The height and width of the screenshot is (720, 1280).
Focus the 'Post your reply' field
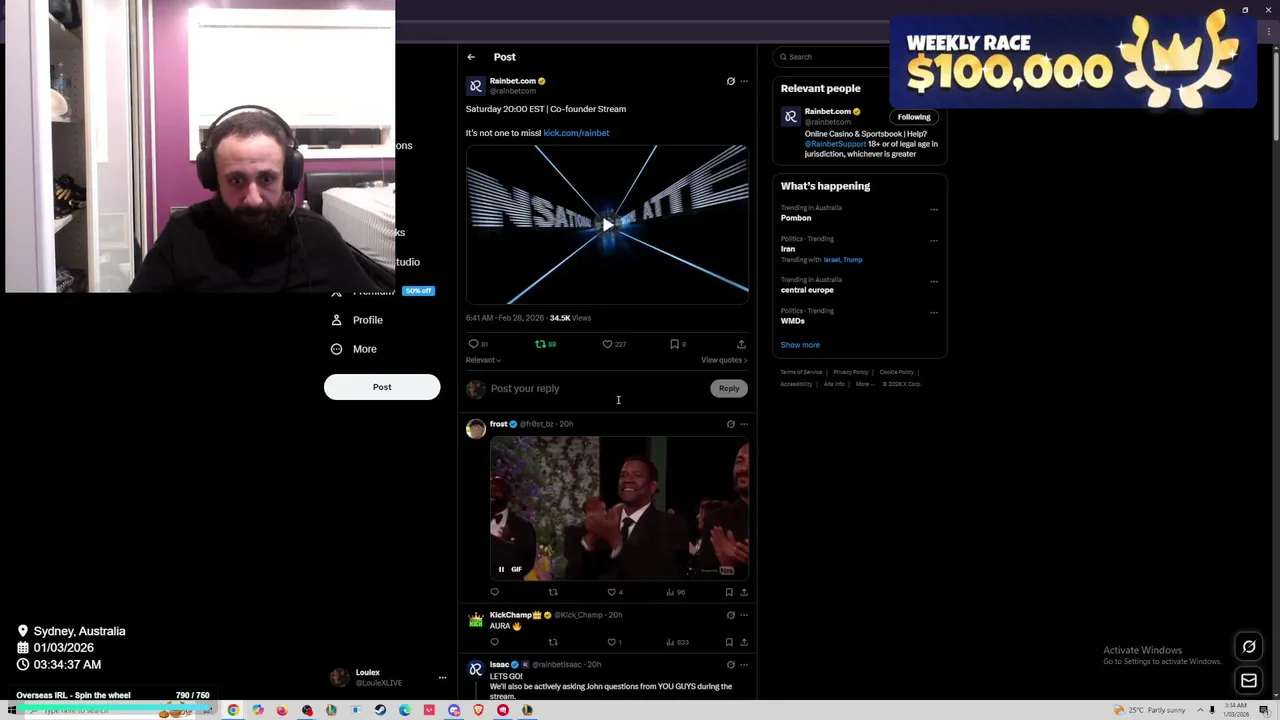(x=597, y=388)
